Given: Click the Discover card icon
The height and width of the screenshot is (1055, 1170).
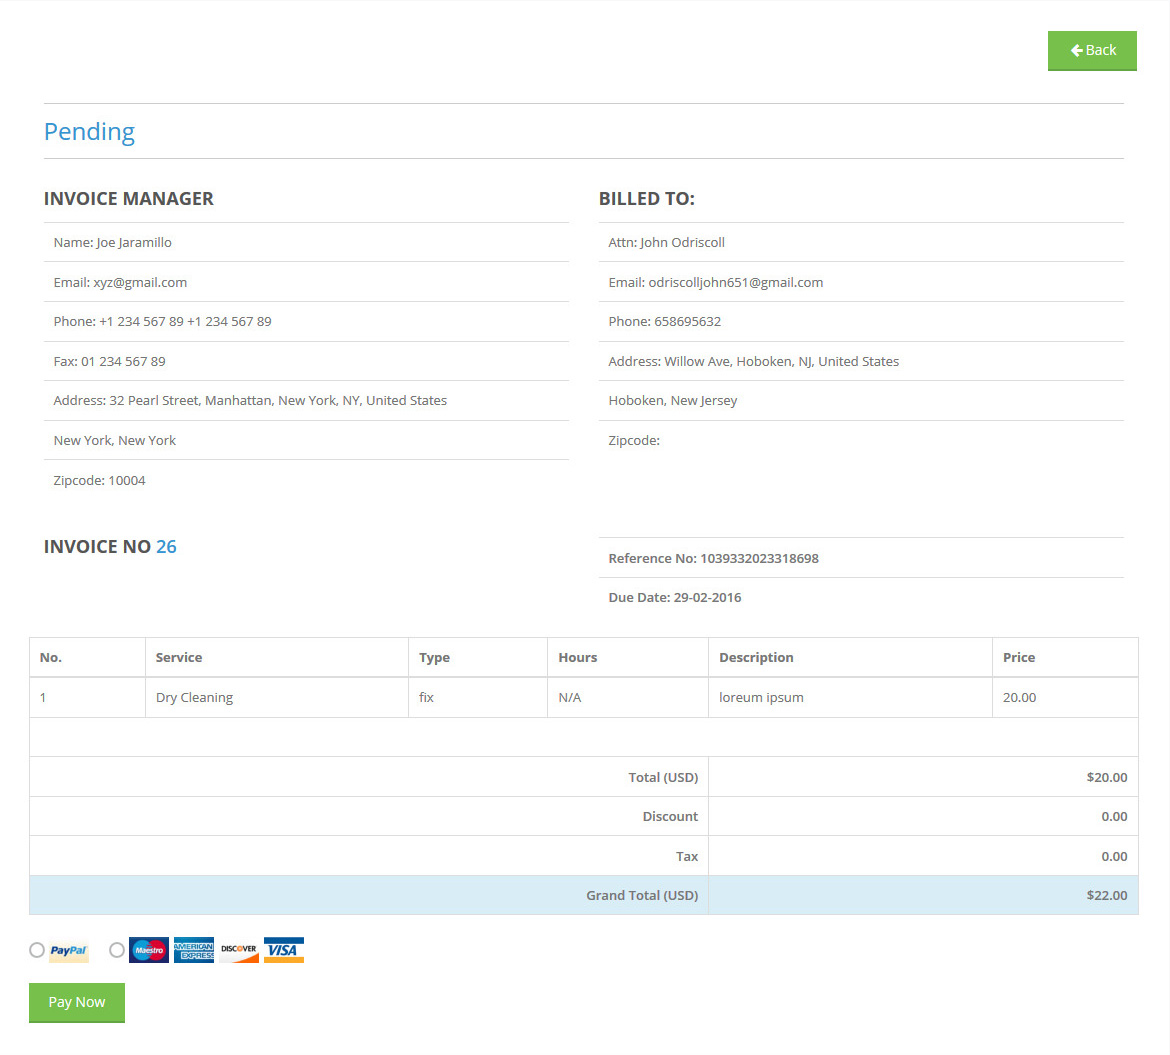Looking at the screenshot, I should [239, 950].
